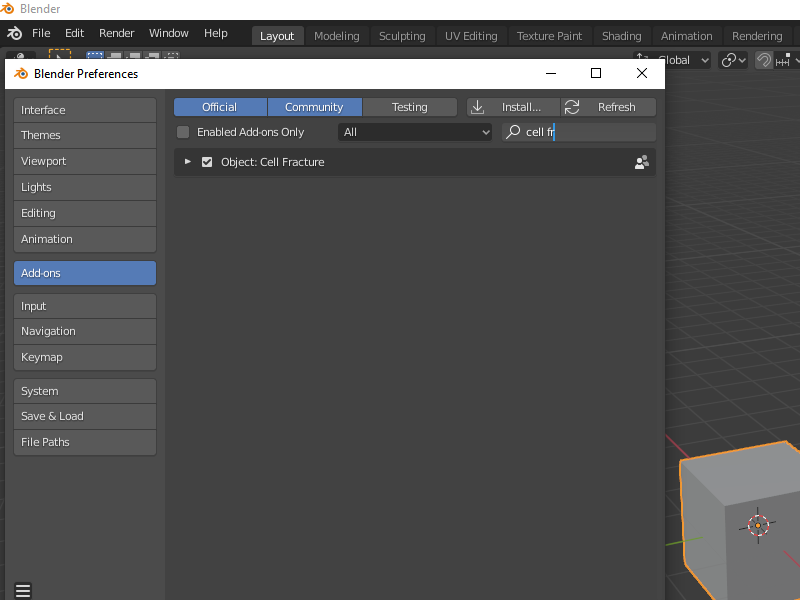The image size is (800, 600).
Task: Switch to the Modeling workspace tab
Action: (x=337, y=36)
